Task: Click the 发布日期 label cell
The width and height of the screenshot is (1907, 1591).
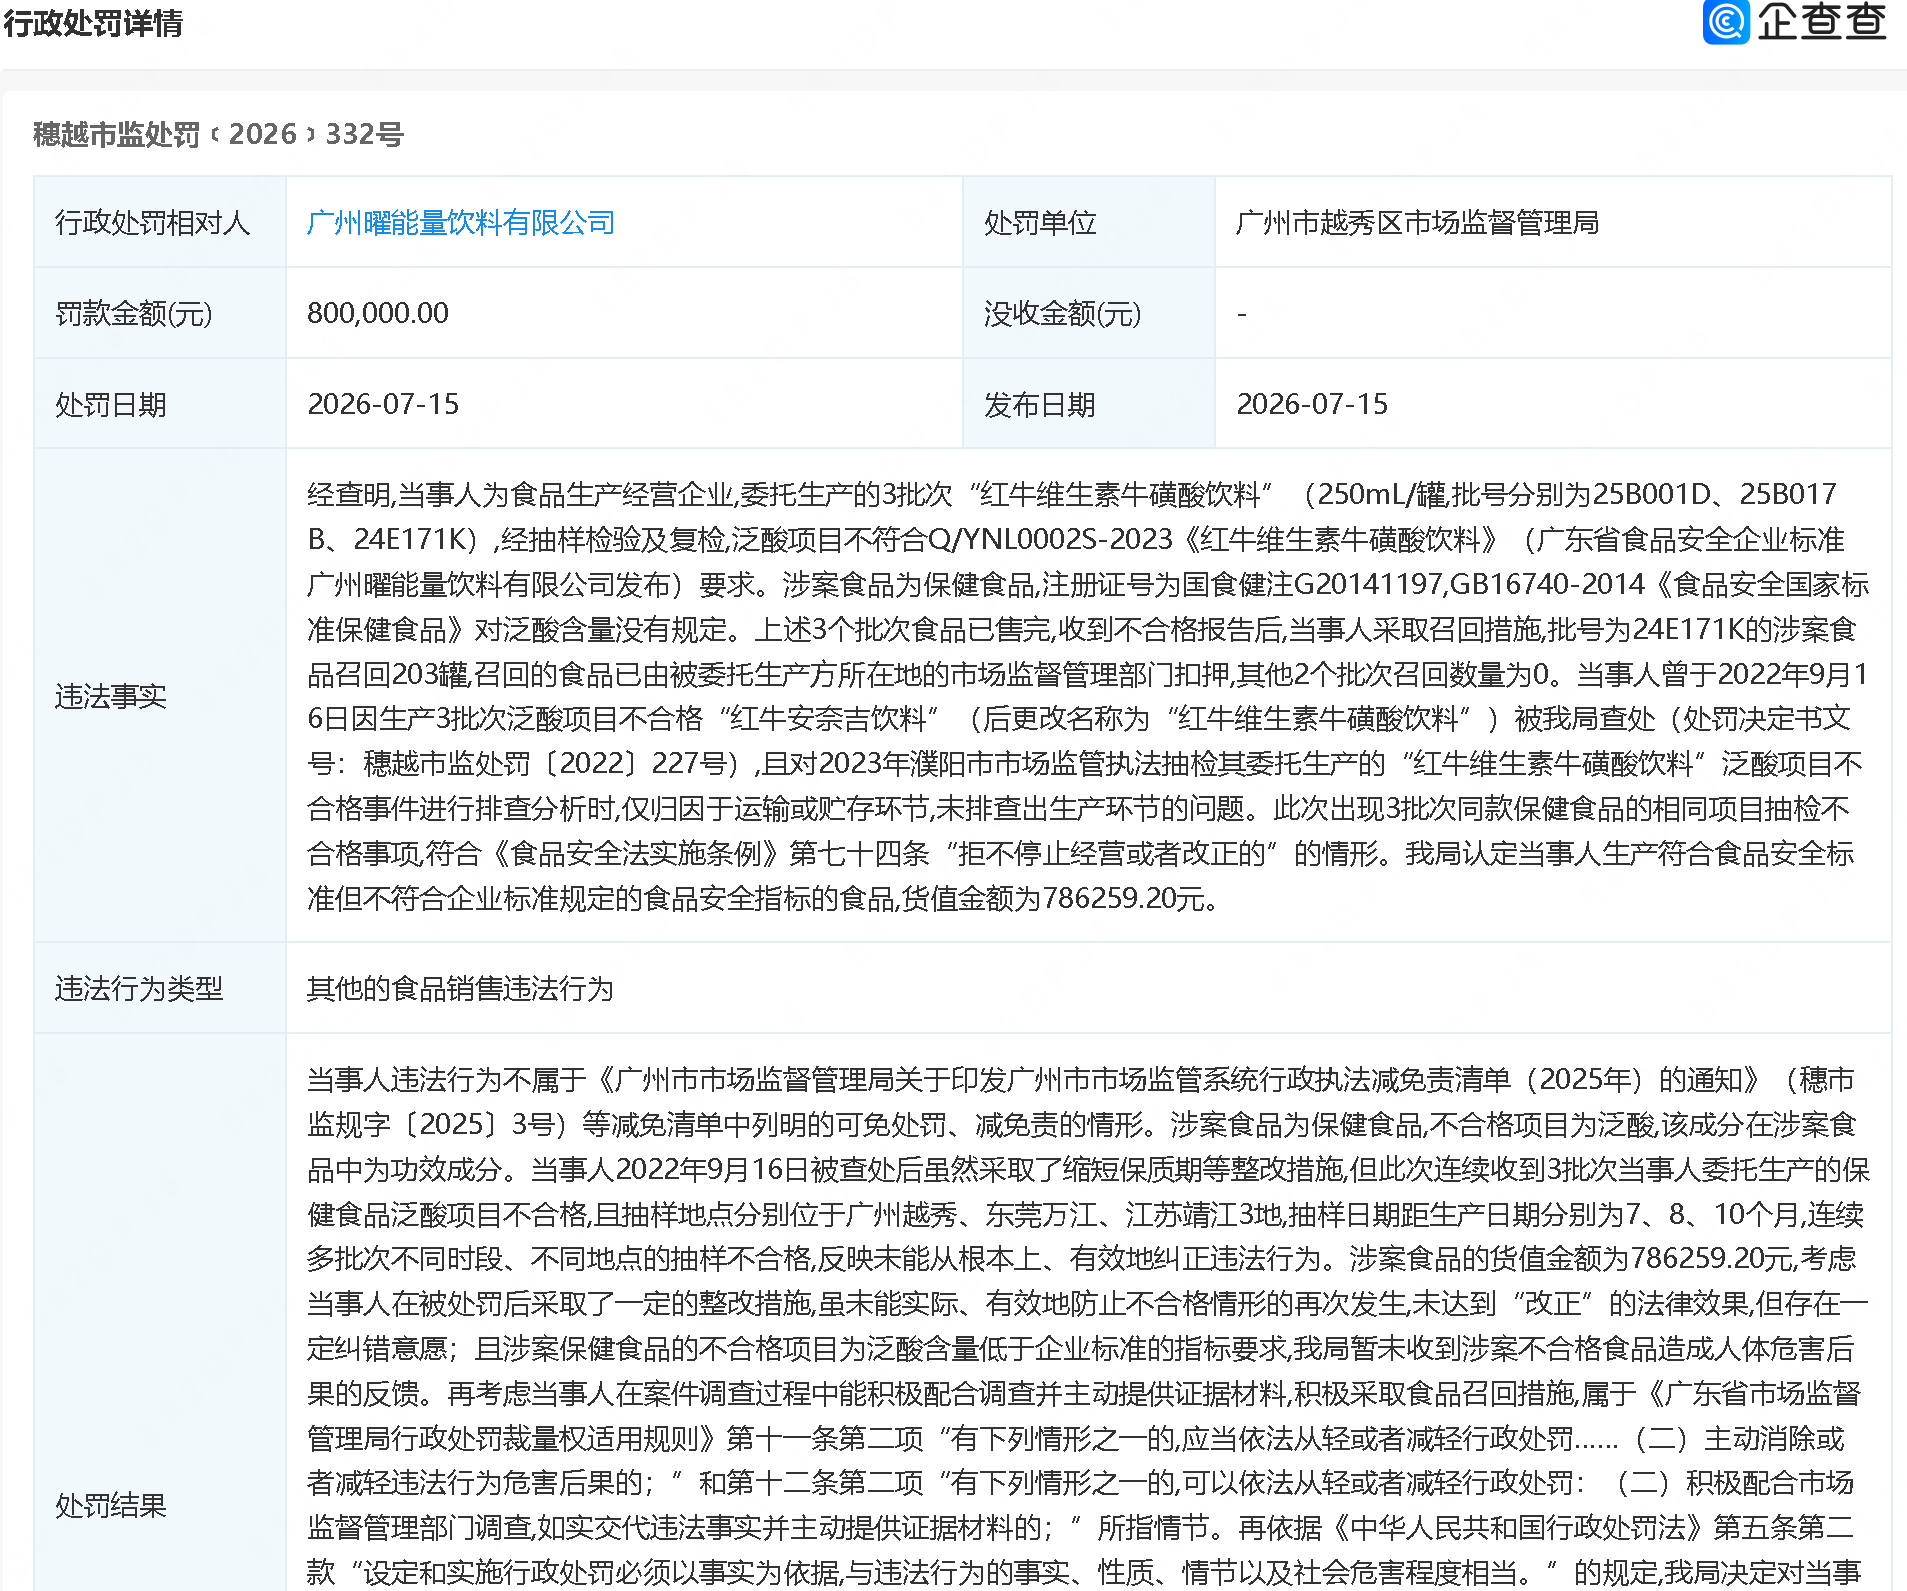Action: click(1088, 404)
